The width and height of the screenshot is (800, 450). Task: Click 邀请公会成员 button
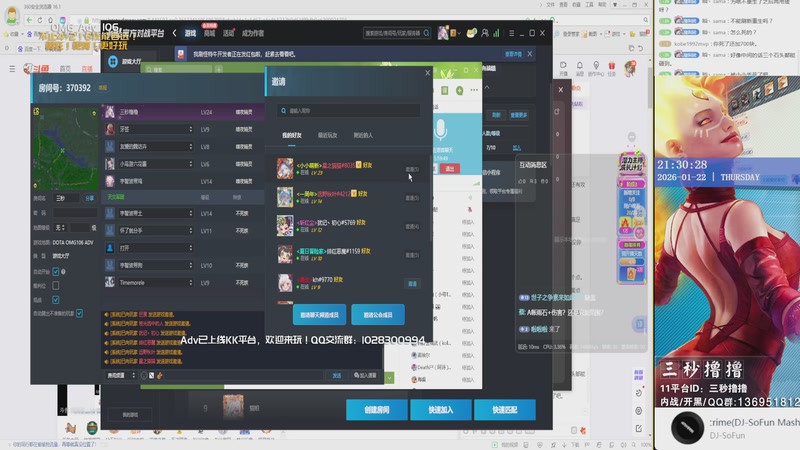pyautogui.click(x=378, y=315)
